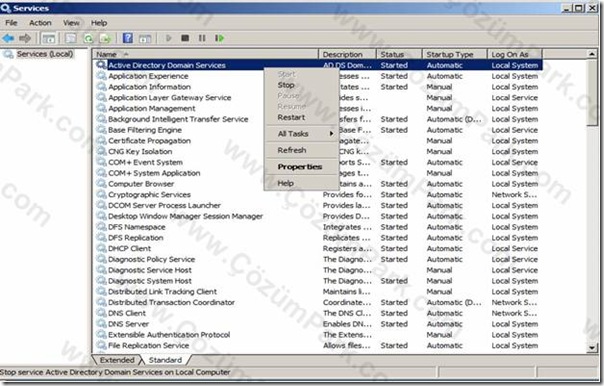Click gear icon of CNG Key Isolation

click(x=101, y=151)
